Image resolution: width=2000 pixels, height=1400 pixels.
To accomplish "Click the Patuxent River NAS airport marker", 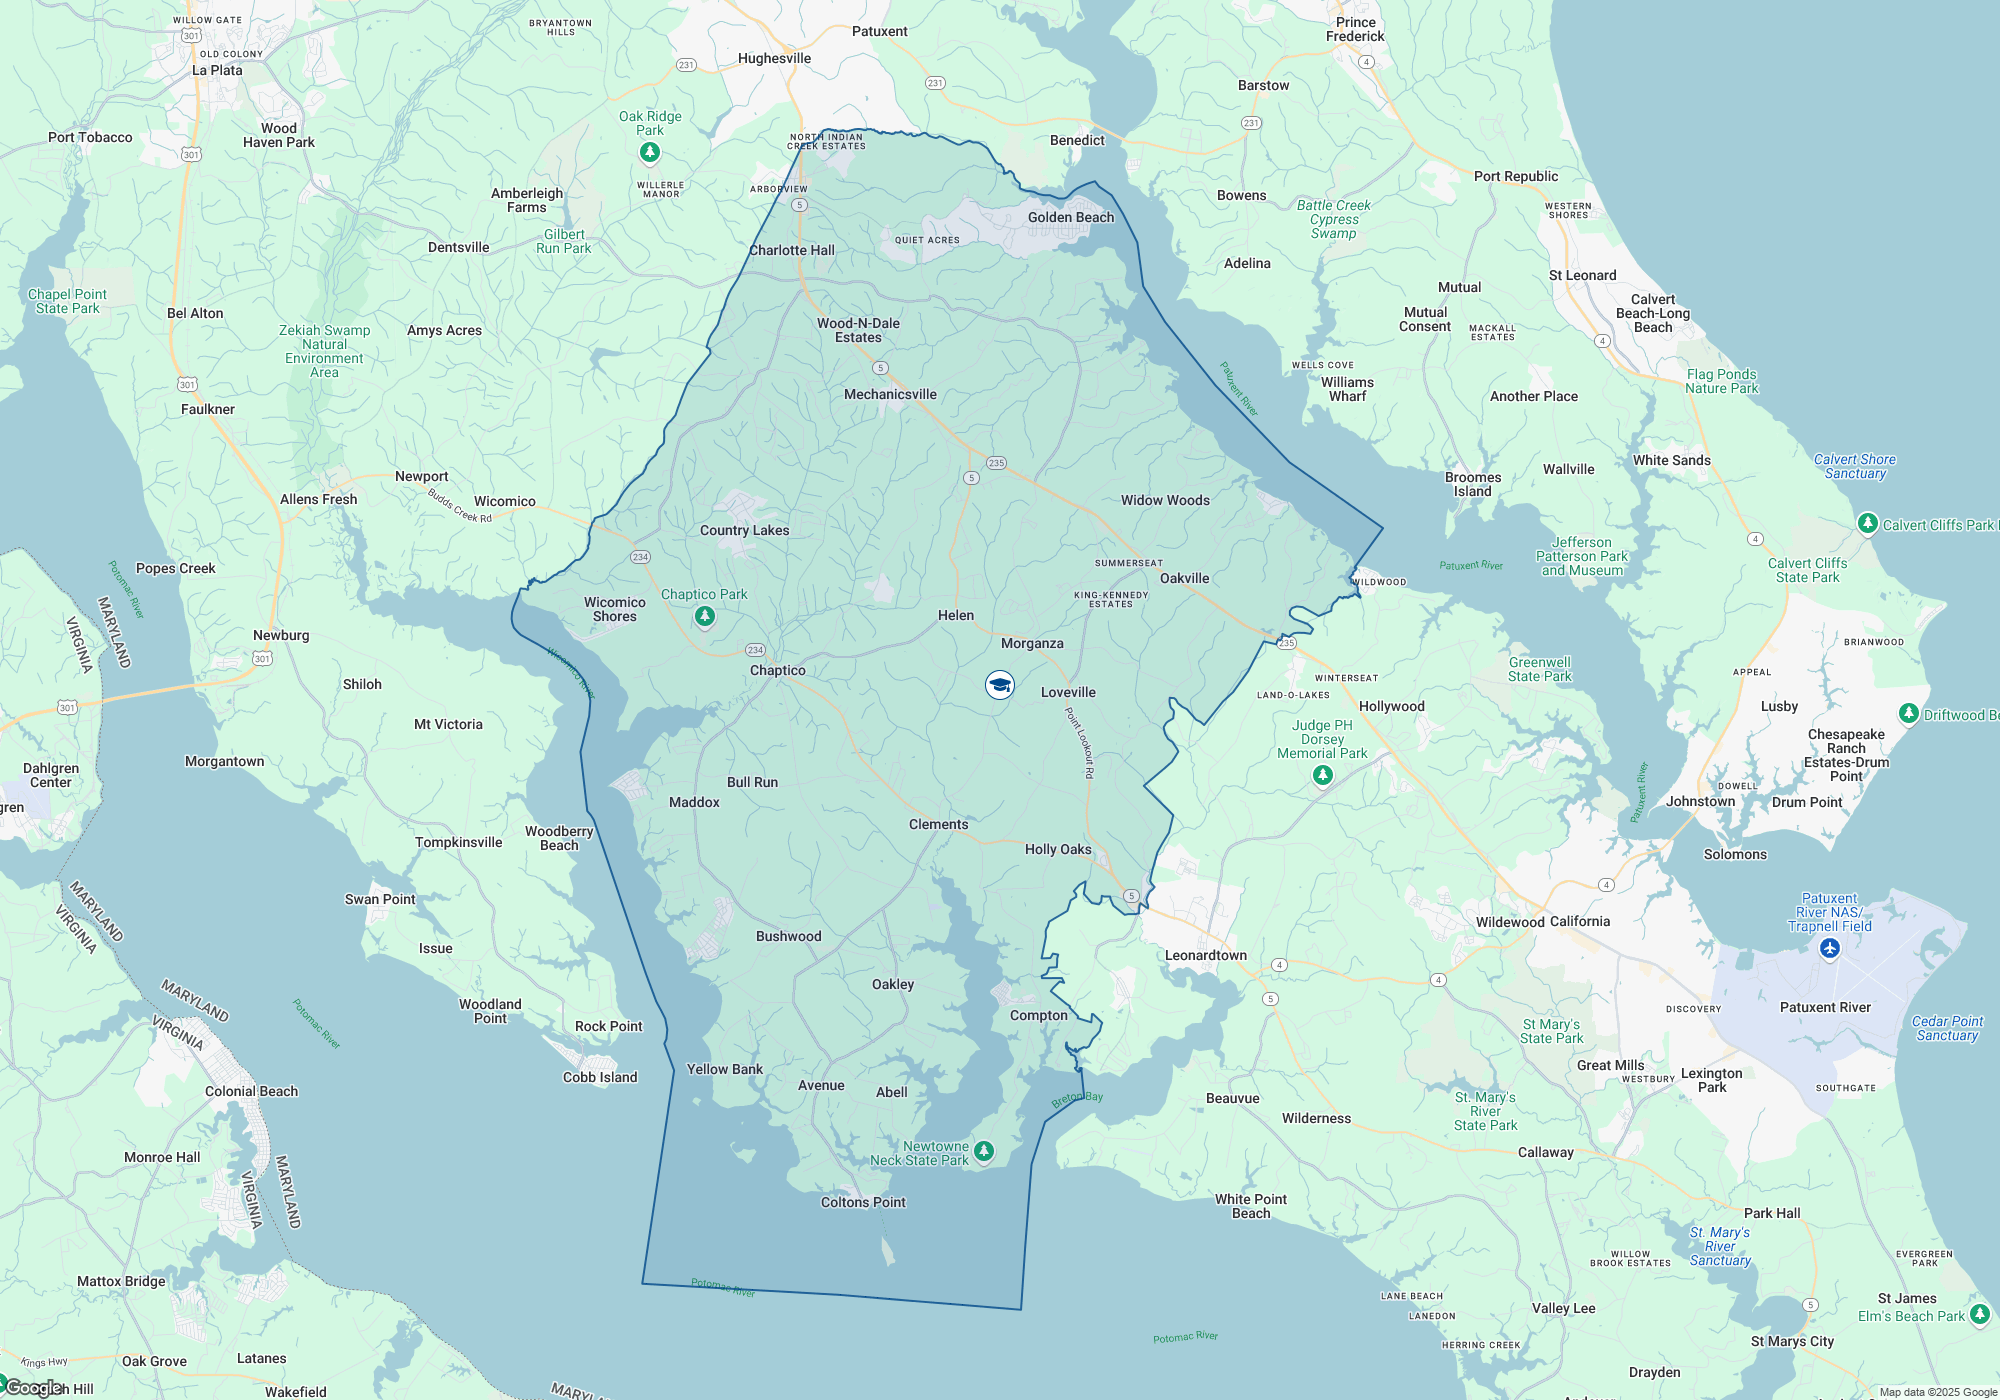I will pyautogui.click(x=1830, y=948).
